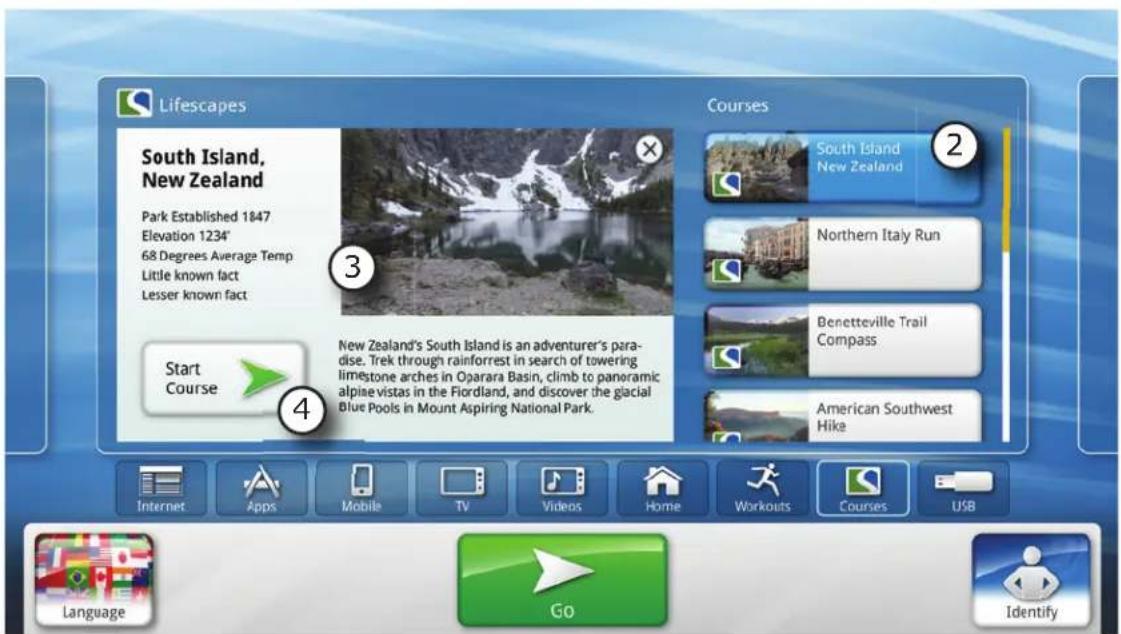Click the 'Little known fact' line

tap(189, 275)
